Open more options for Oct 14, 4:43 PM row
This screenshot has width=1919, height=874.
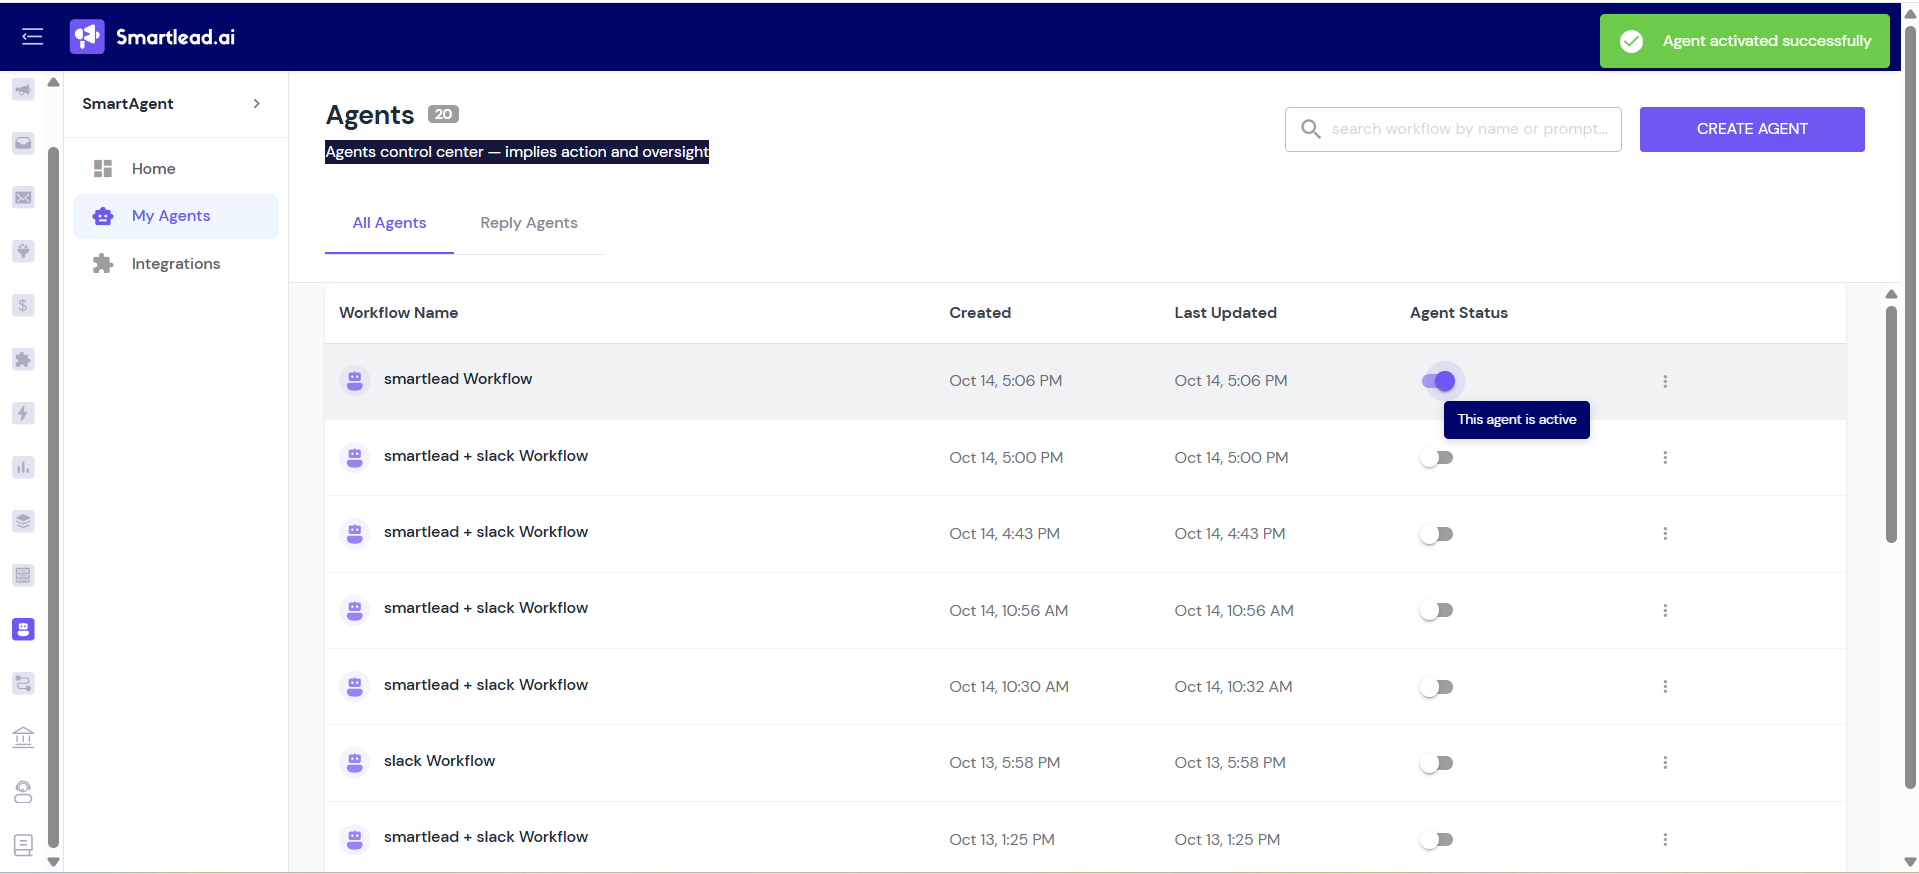[x=1665, y=534]
